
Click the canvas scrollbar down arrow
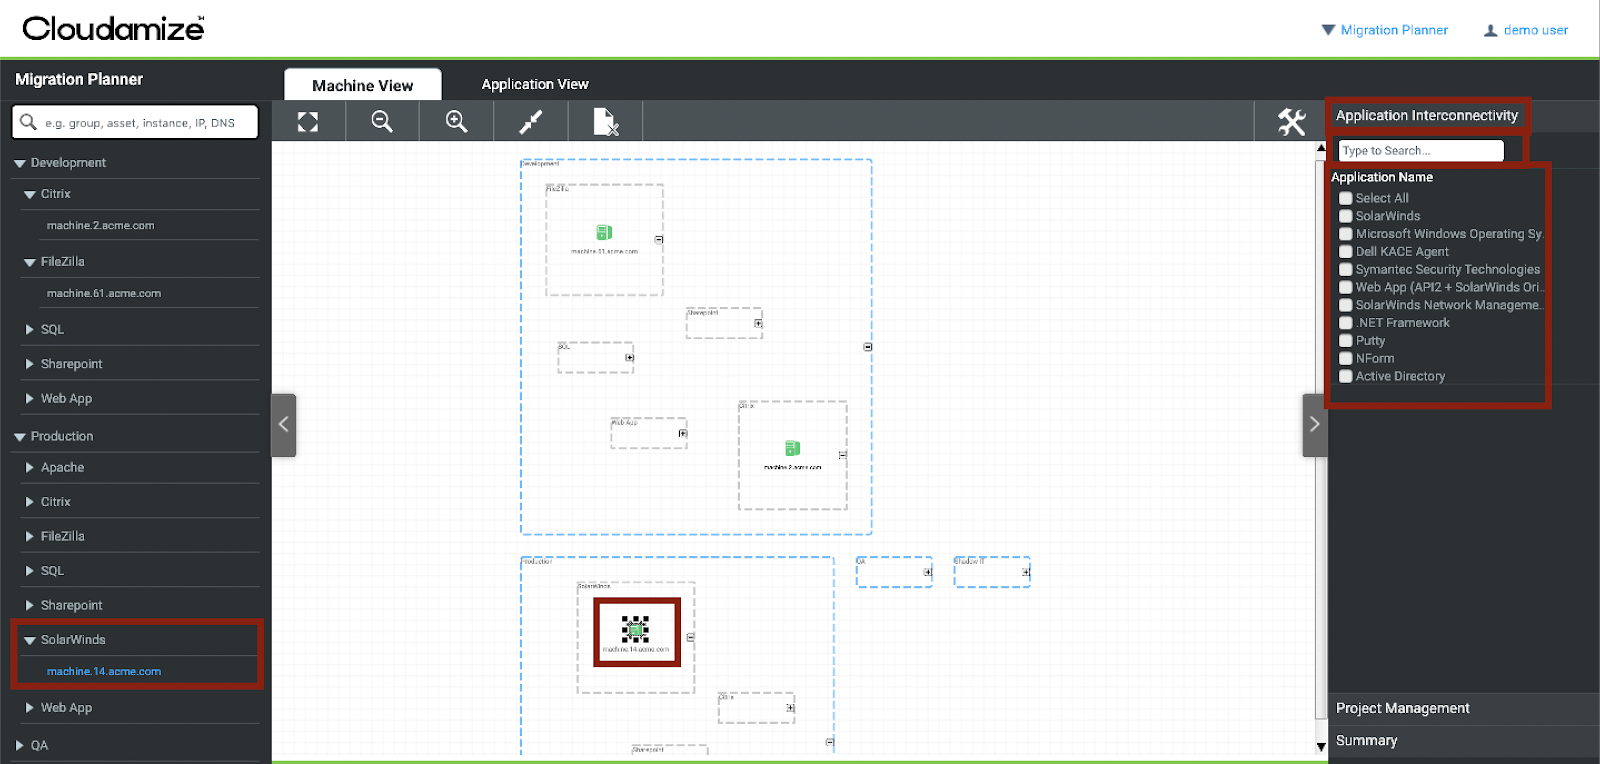pyautogui.click(x=1321, y=746)
